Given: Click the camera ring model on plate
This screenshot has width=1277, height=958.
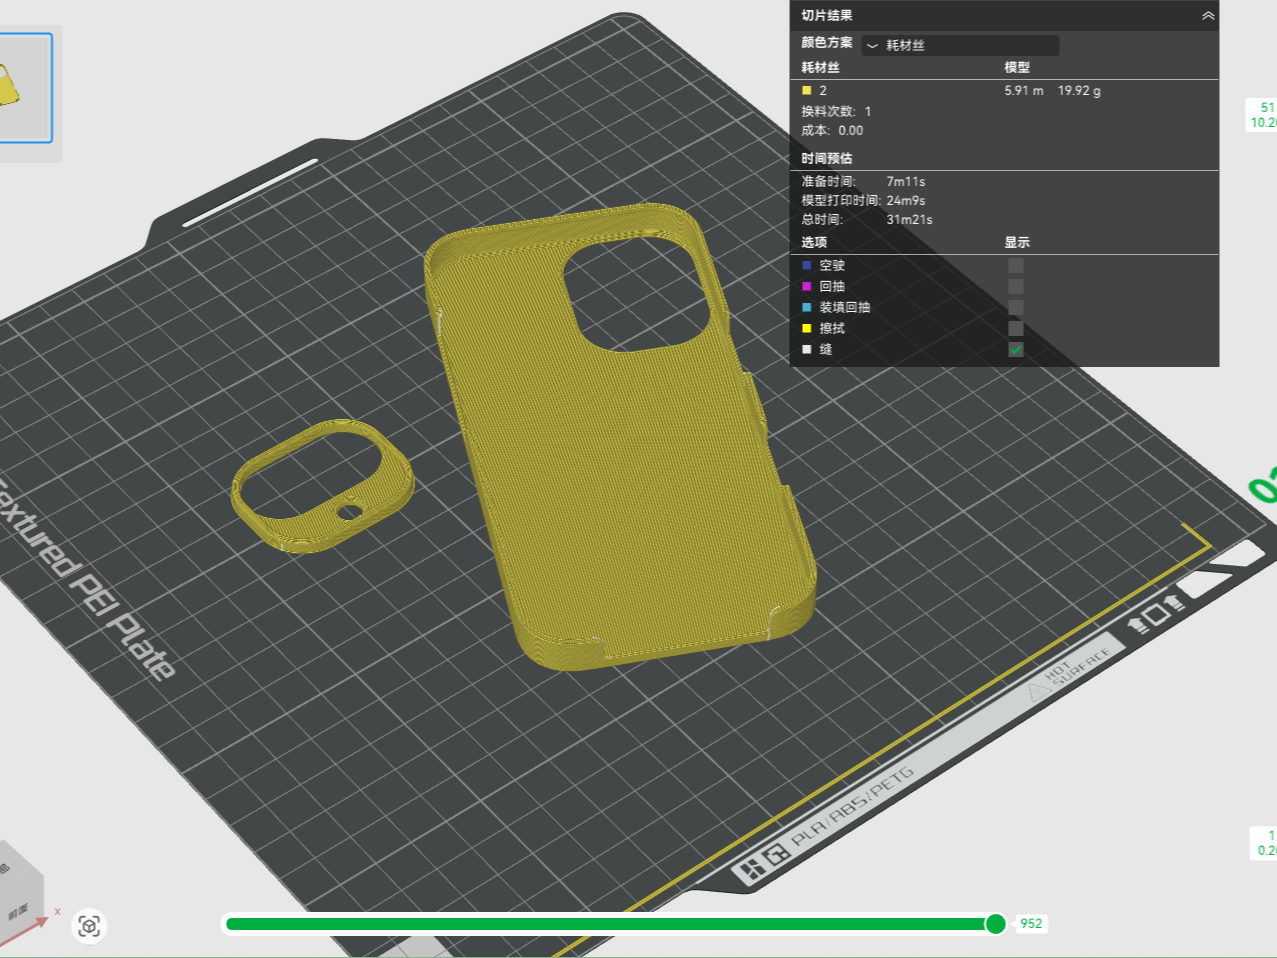Looking at the screenshot, I should 323,485.
